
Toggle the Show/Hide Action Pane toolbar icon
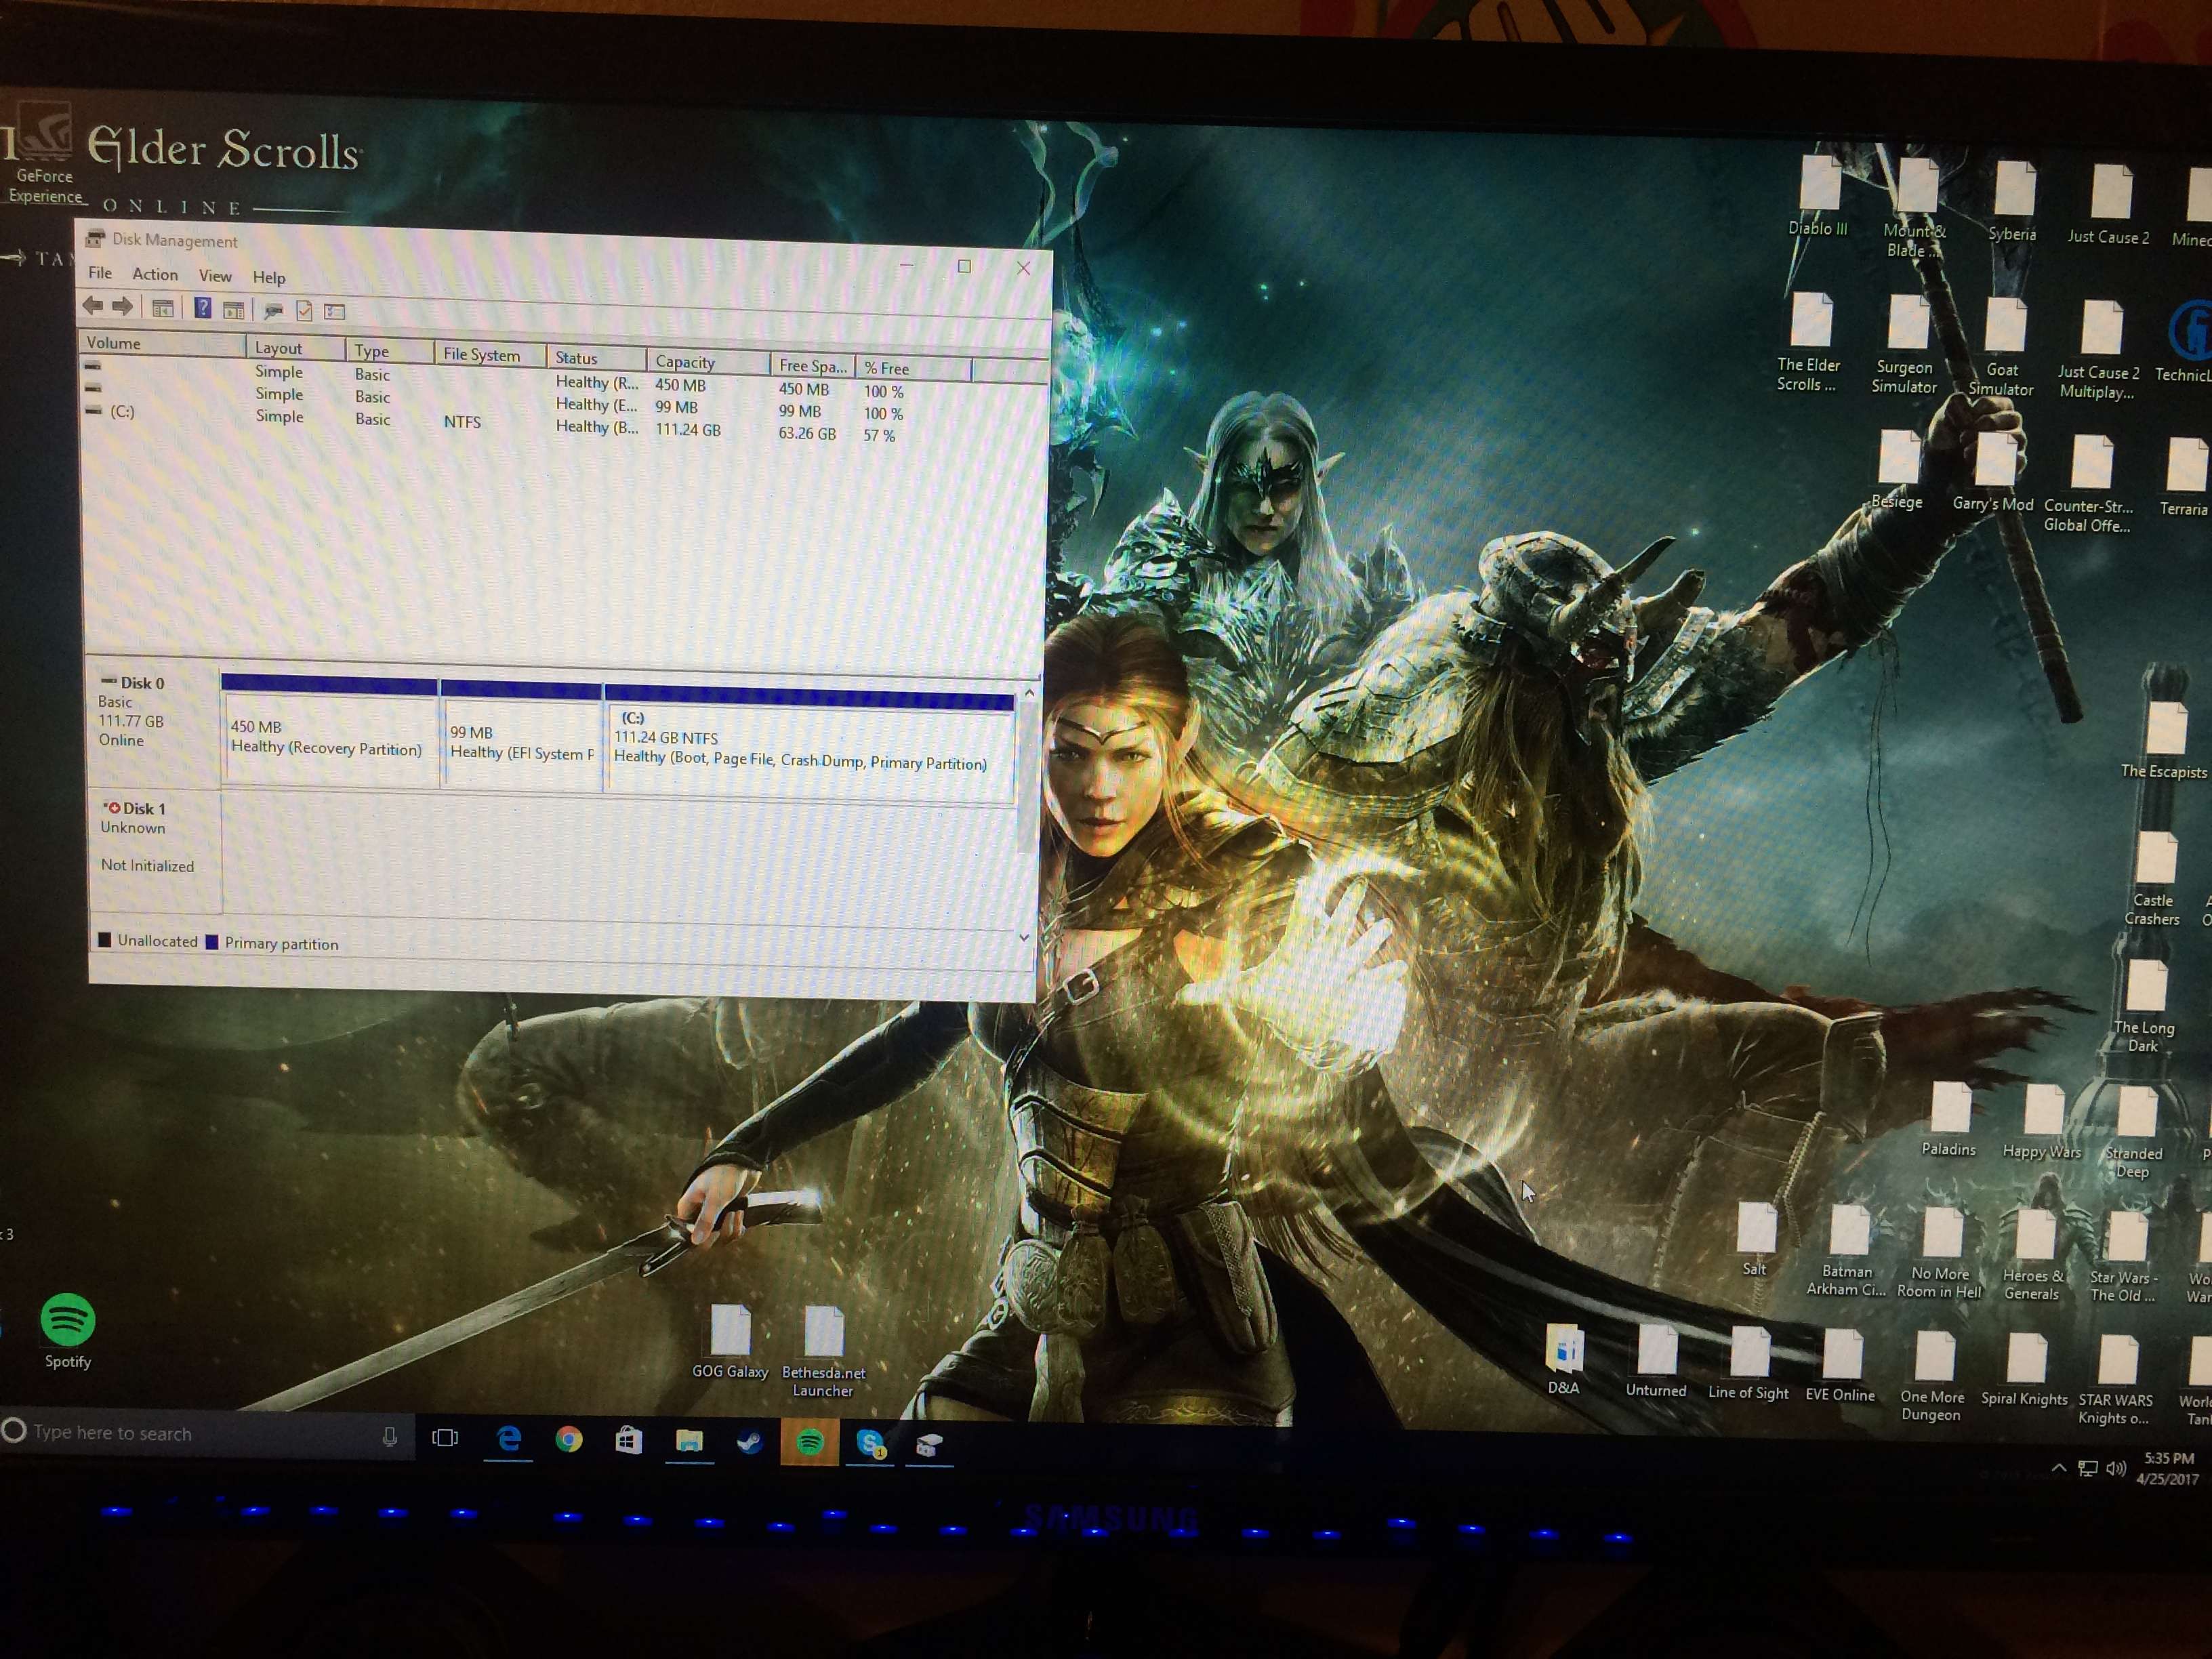click(234, 310)
